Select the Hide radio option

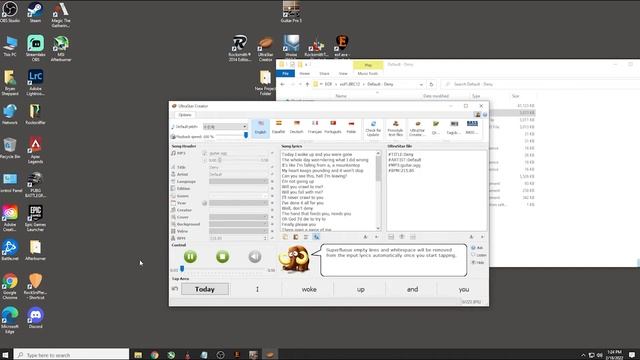pyautogui.click(x=478, y=262)
